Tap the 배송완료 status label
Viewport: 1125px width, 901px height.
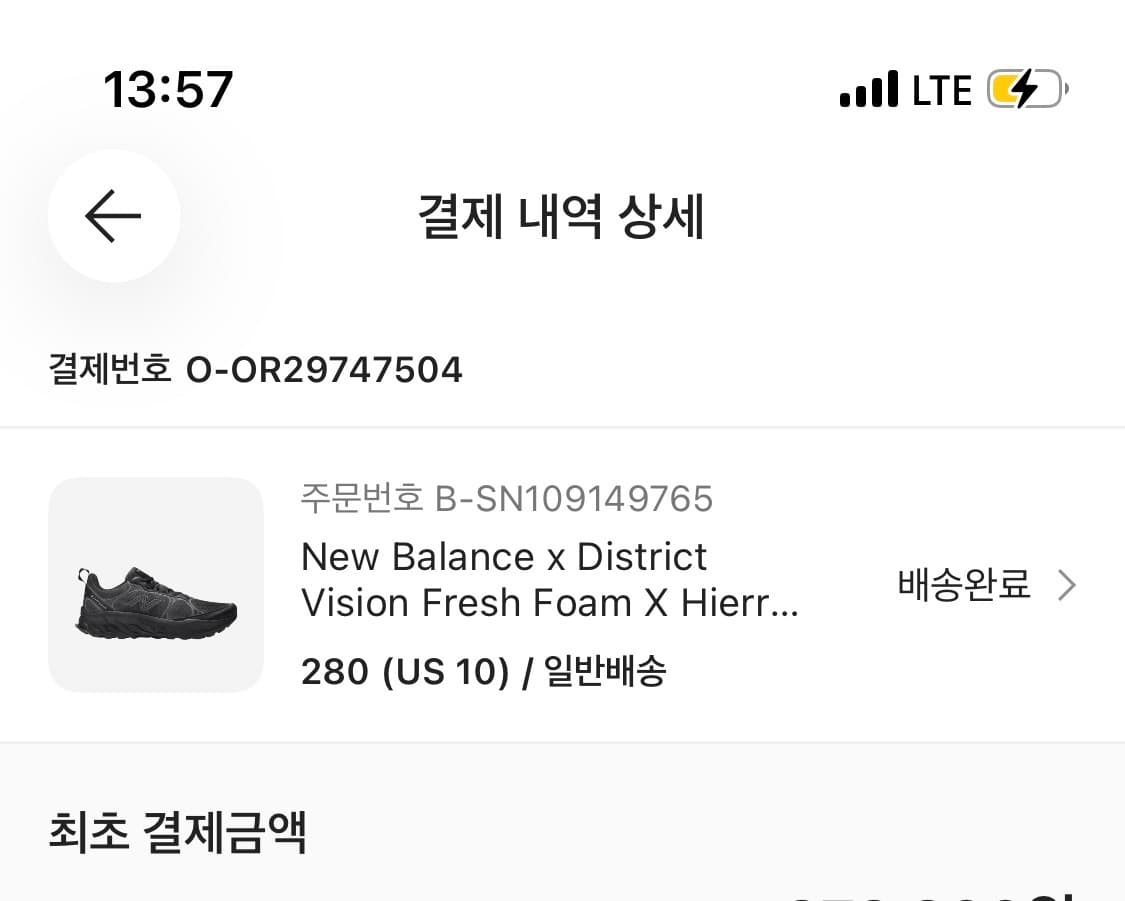pos(963,584)
